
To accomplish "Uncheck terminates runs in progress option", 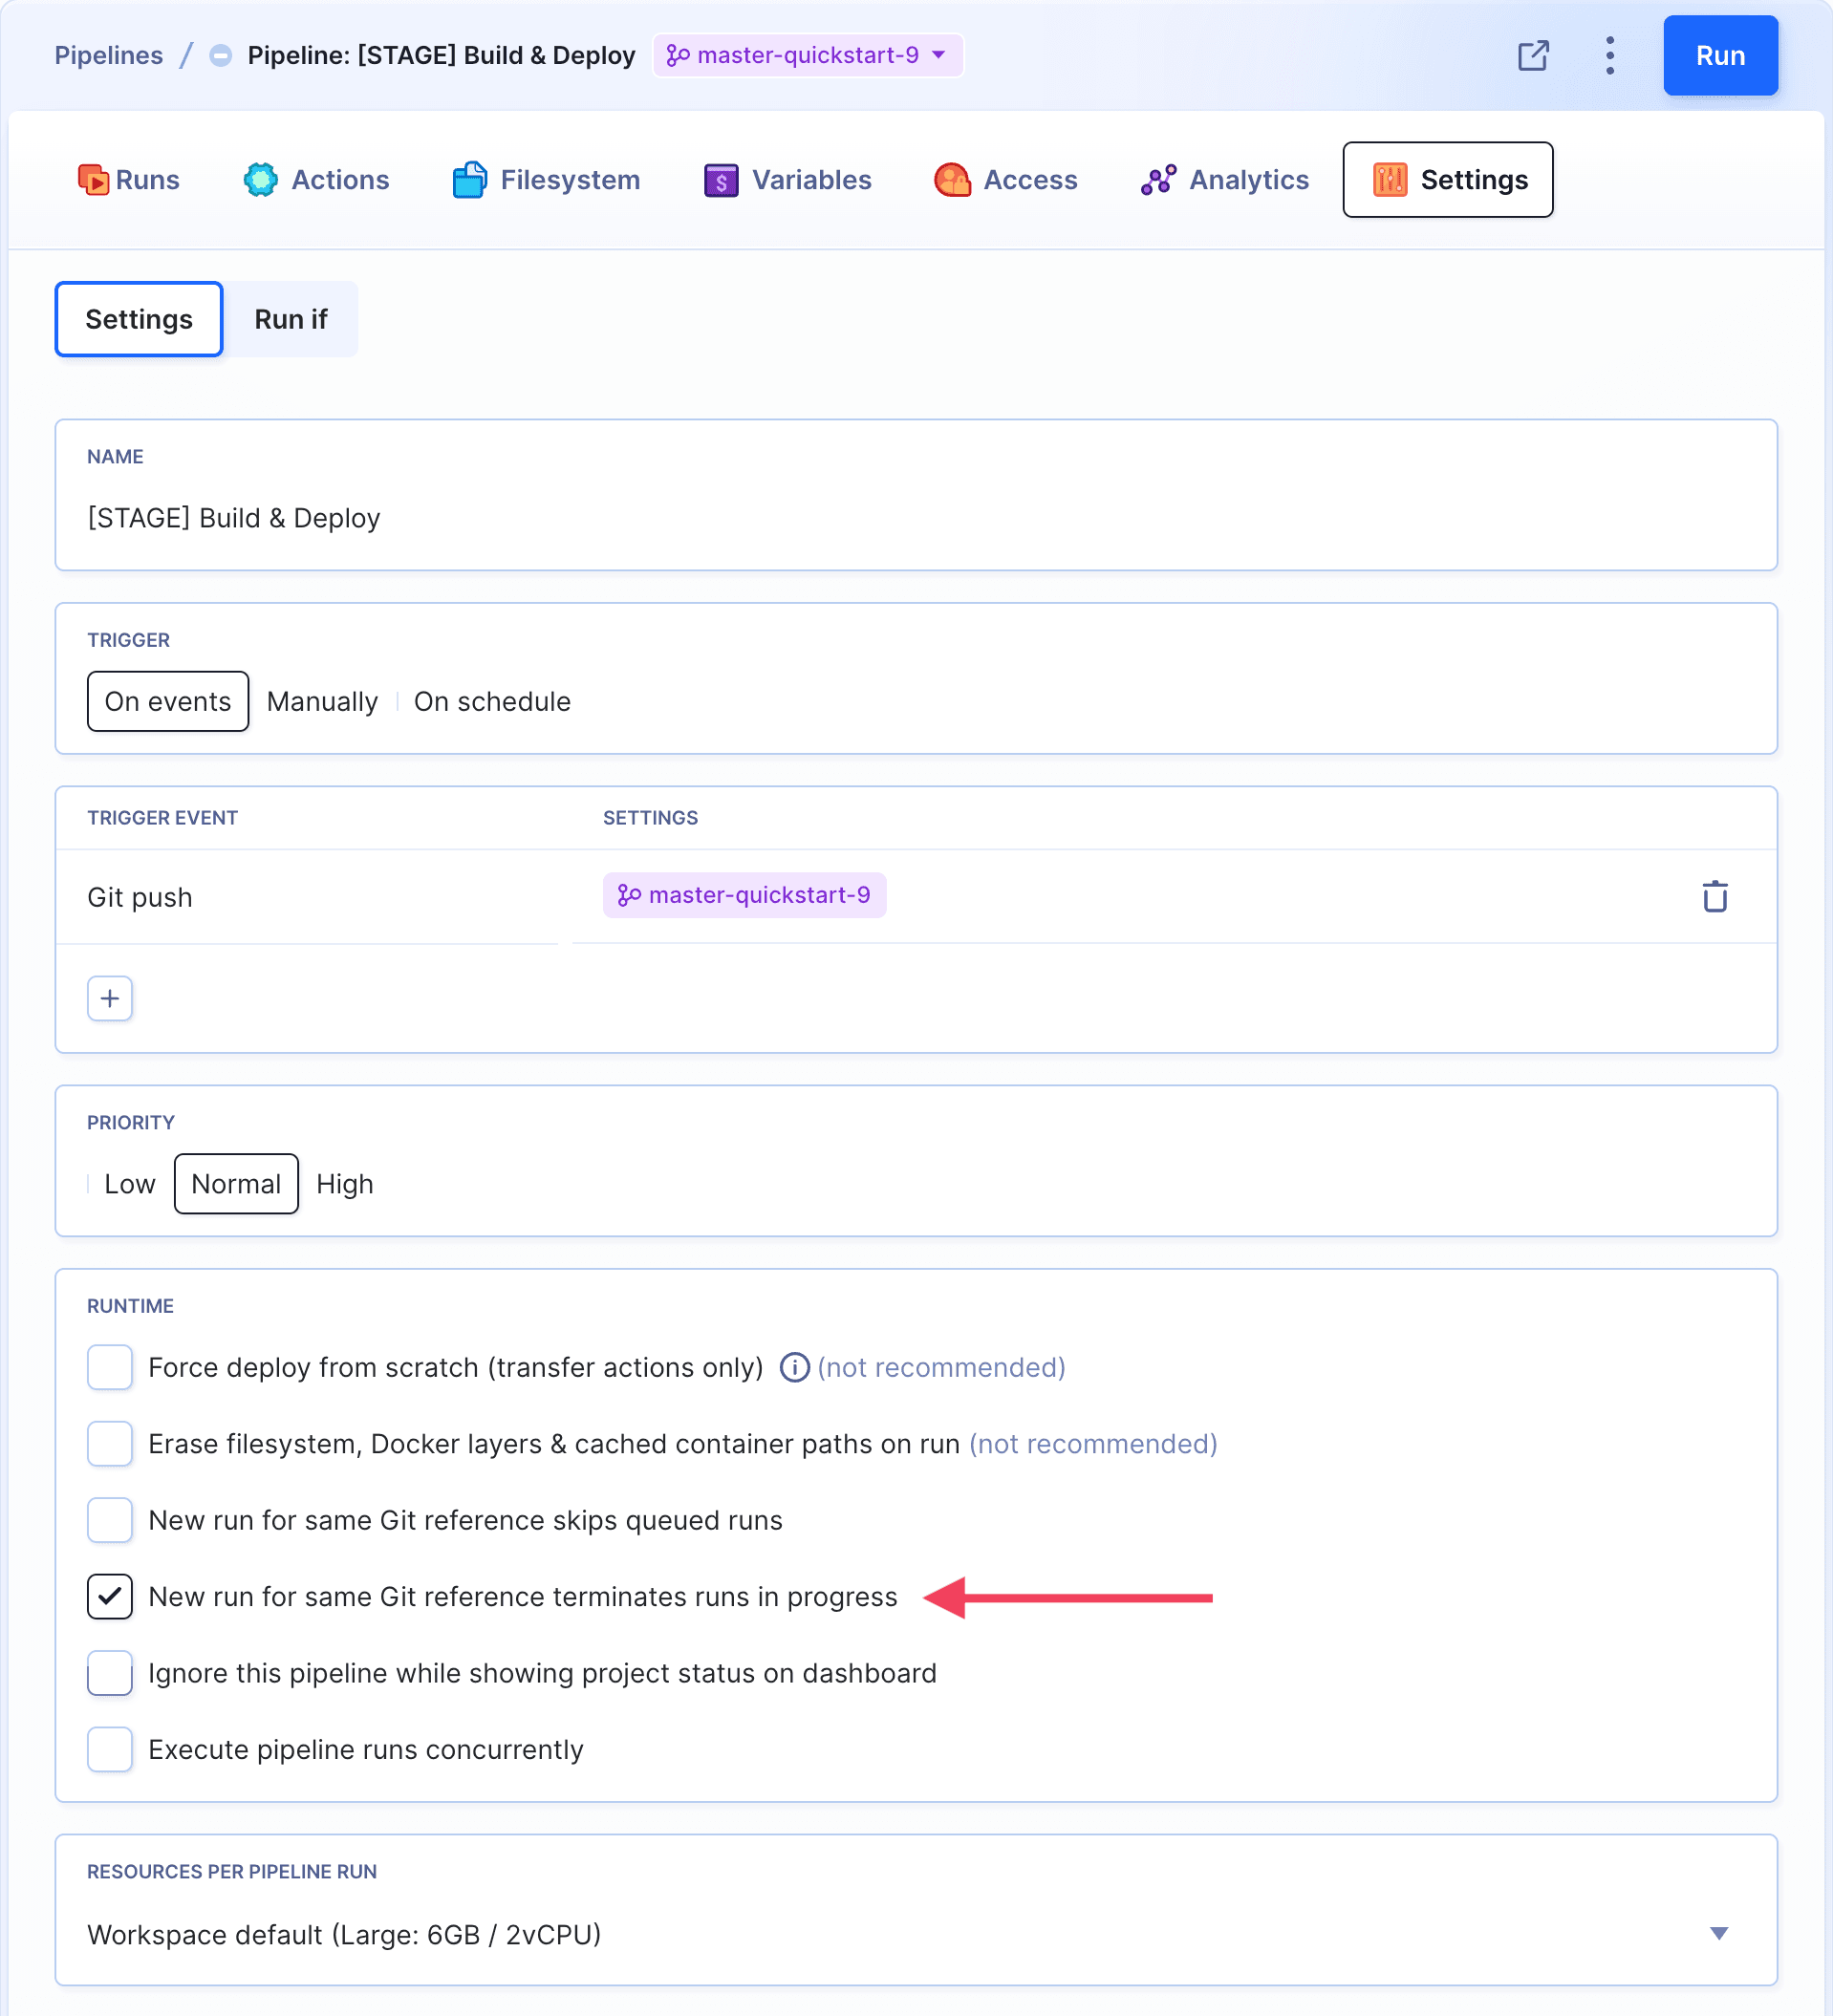I will coord(110,1596).
